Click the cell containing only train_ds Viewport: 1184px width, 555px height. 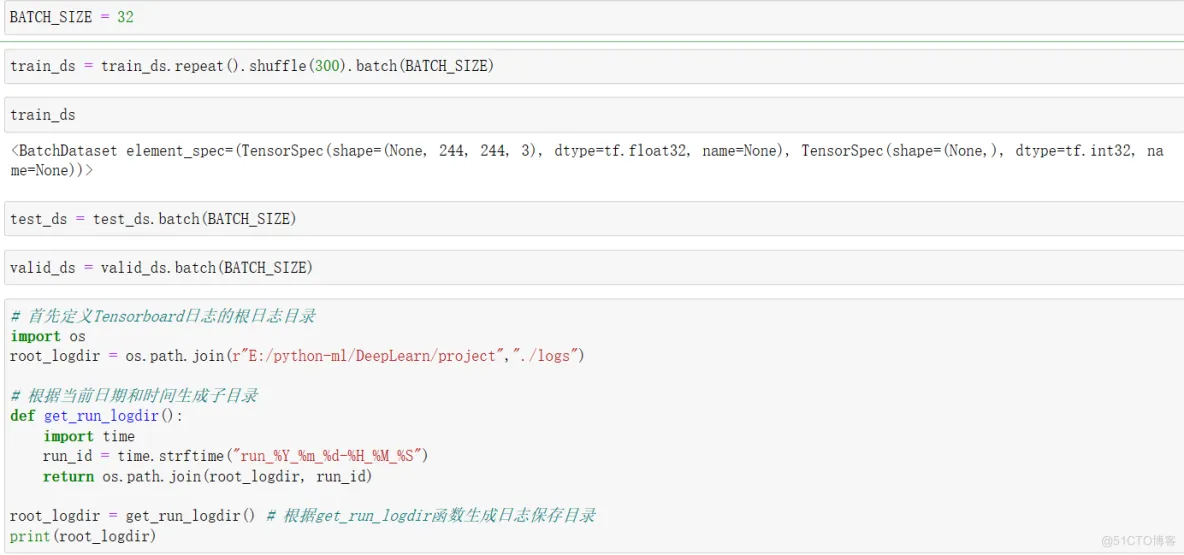point(594,115)
